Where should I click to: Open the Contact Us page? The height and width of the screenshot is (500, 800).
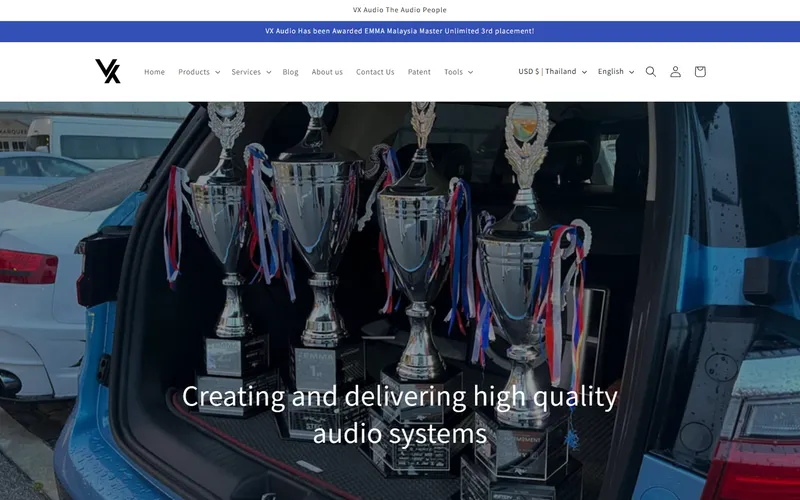tap(375, 72)
